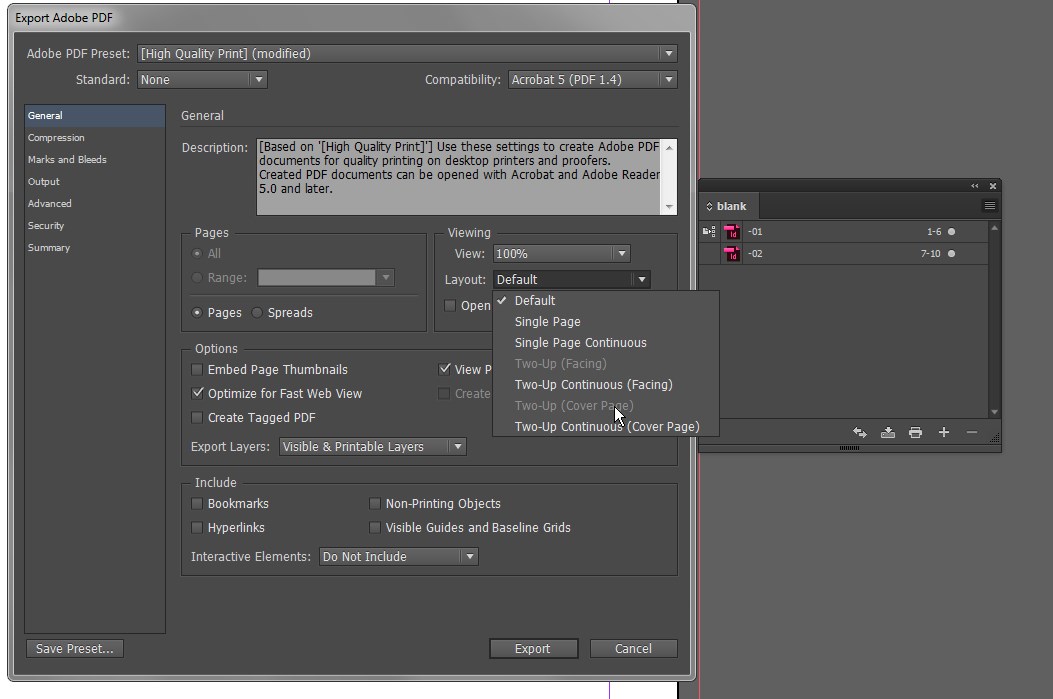This screenshot has height=699, width=1053.
Task: Click page range 7-10 in the book panel
Action: 931,254
